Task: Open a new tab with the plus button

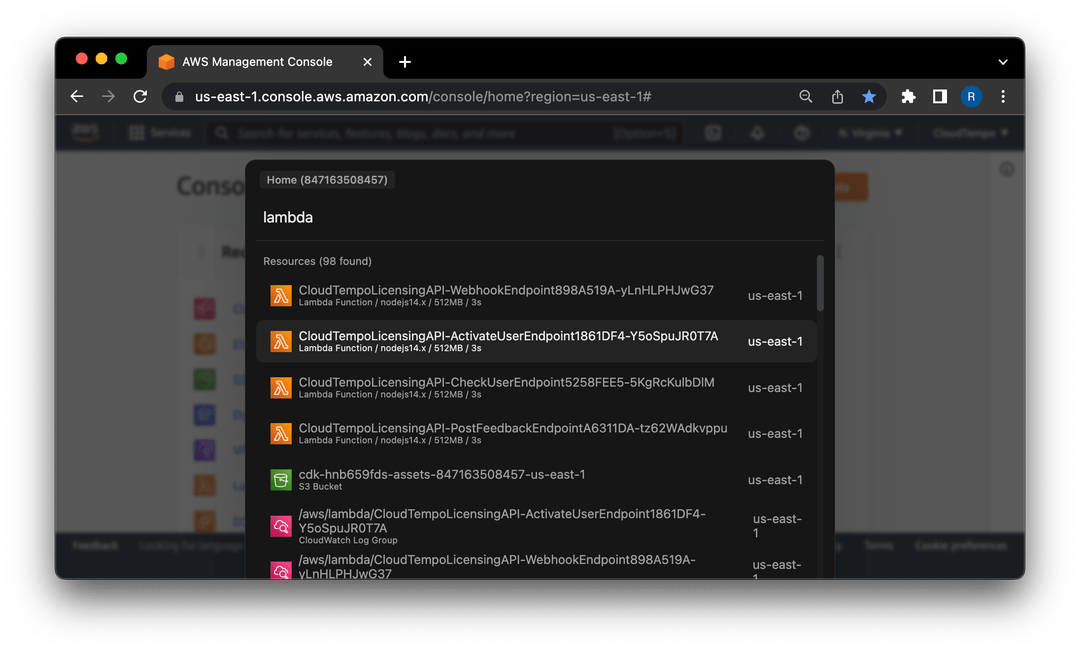Action: [x=405, y=62]
